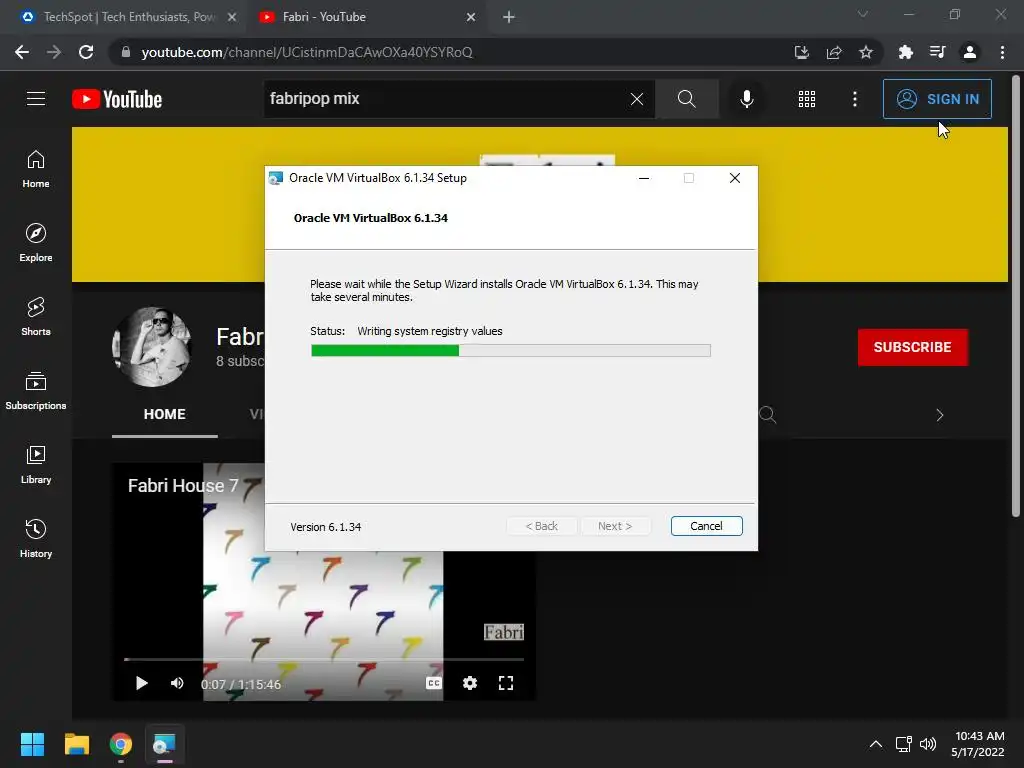Open Explore in the sidebar

[36, 243]
